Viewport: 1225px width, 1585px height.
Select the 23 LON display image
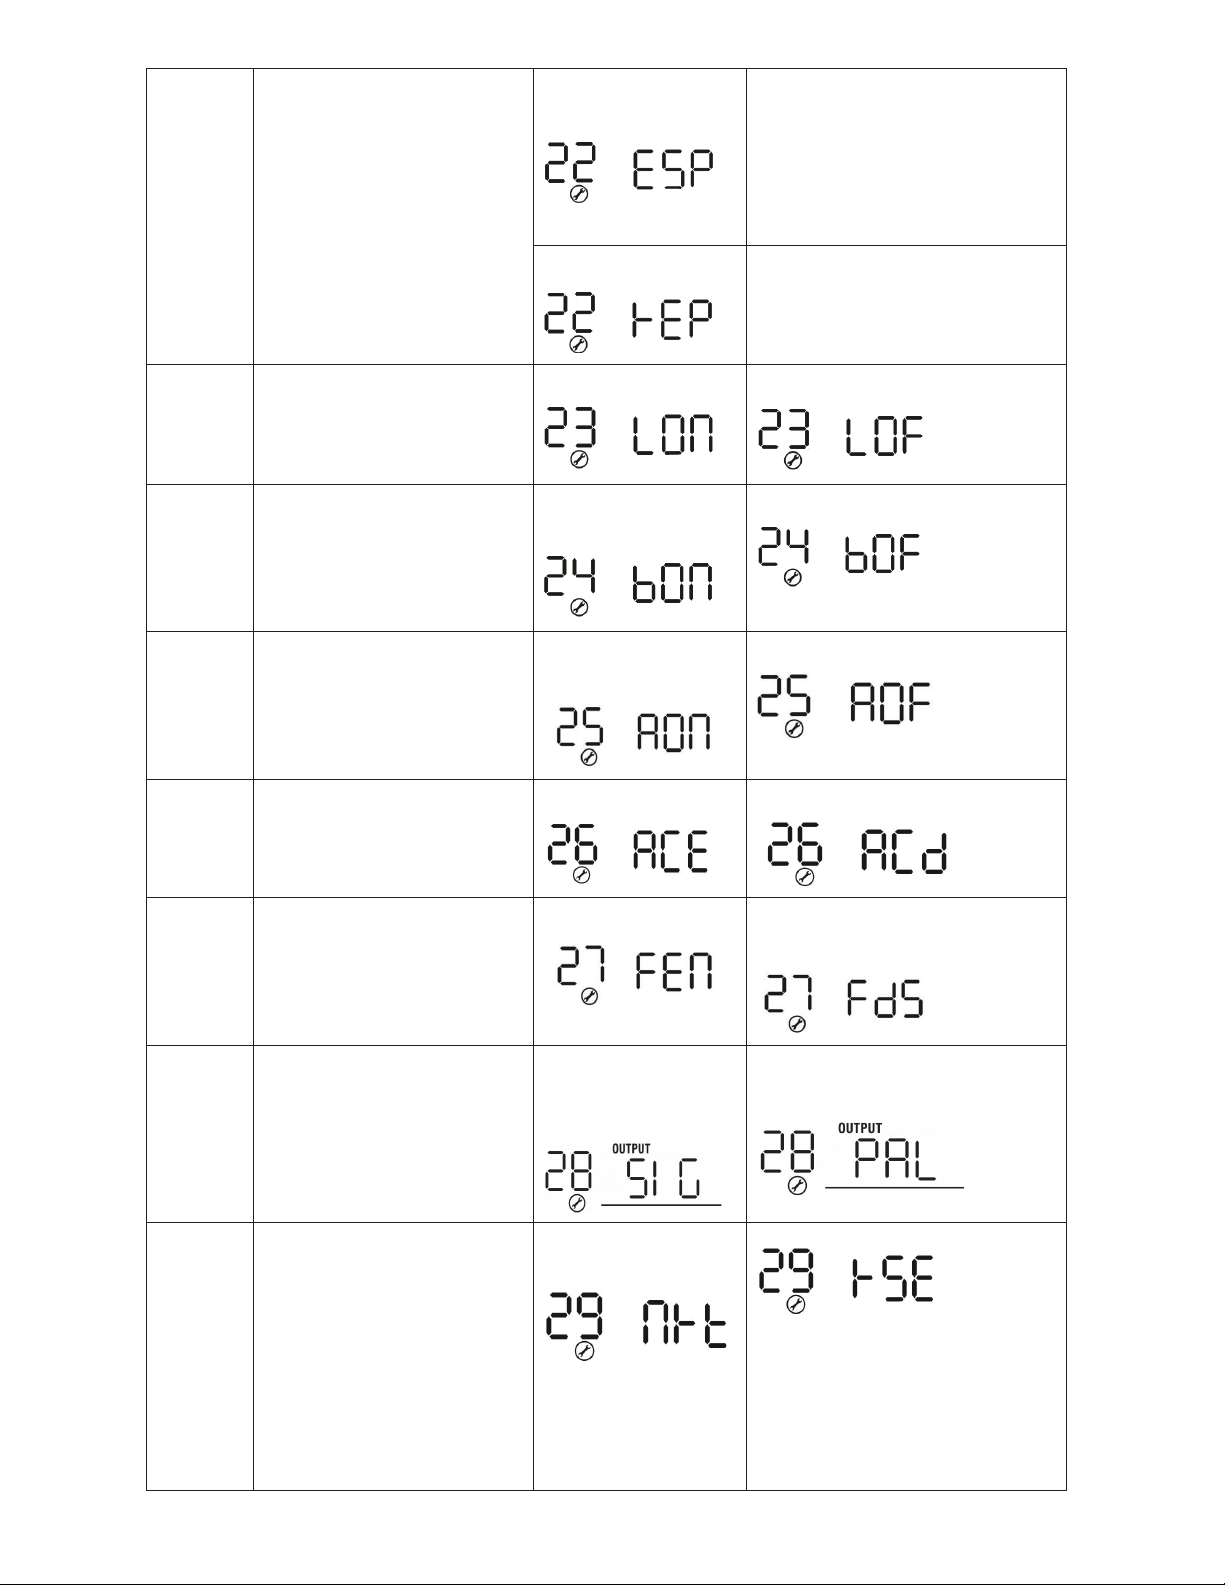coord(630,441)
